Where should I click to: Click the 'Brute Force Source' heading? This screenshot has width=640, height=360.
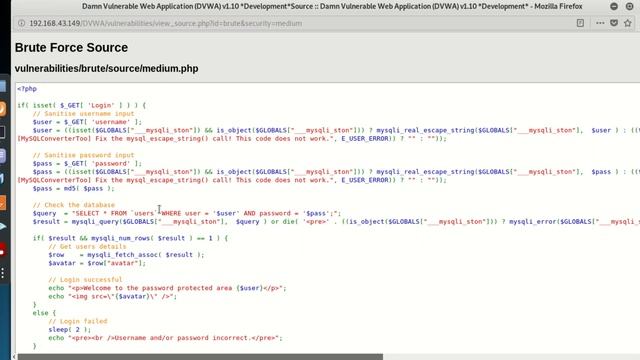point(71,47)
